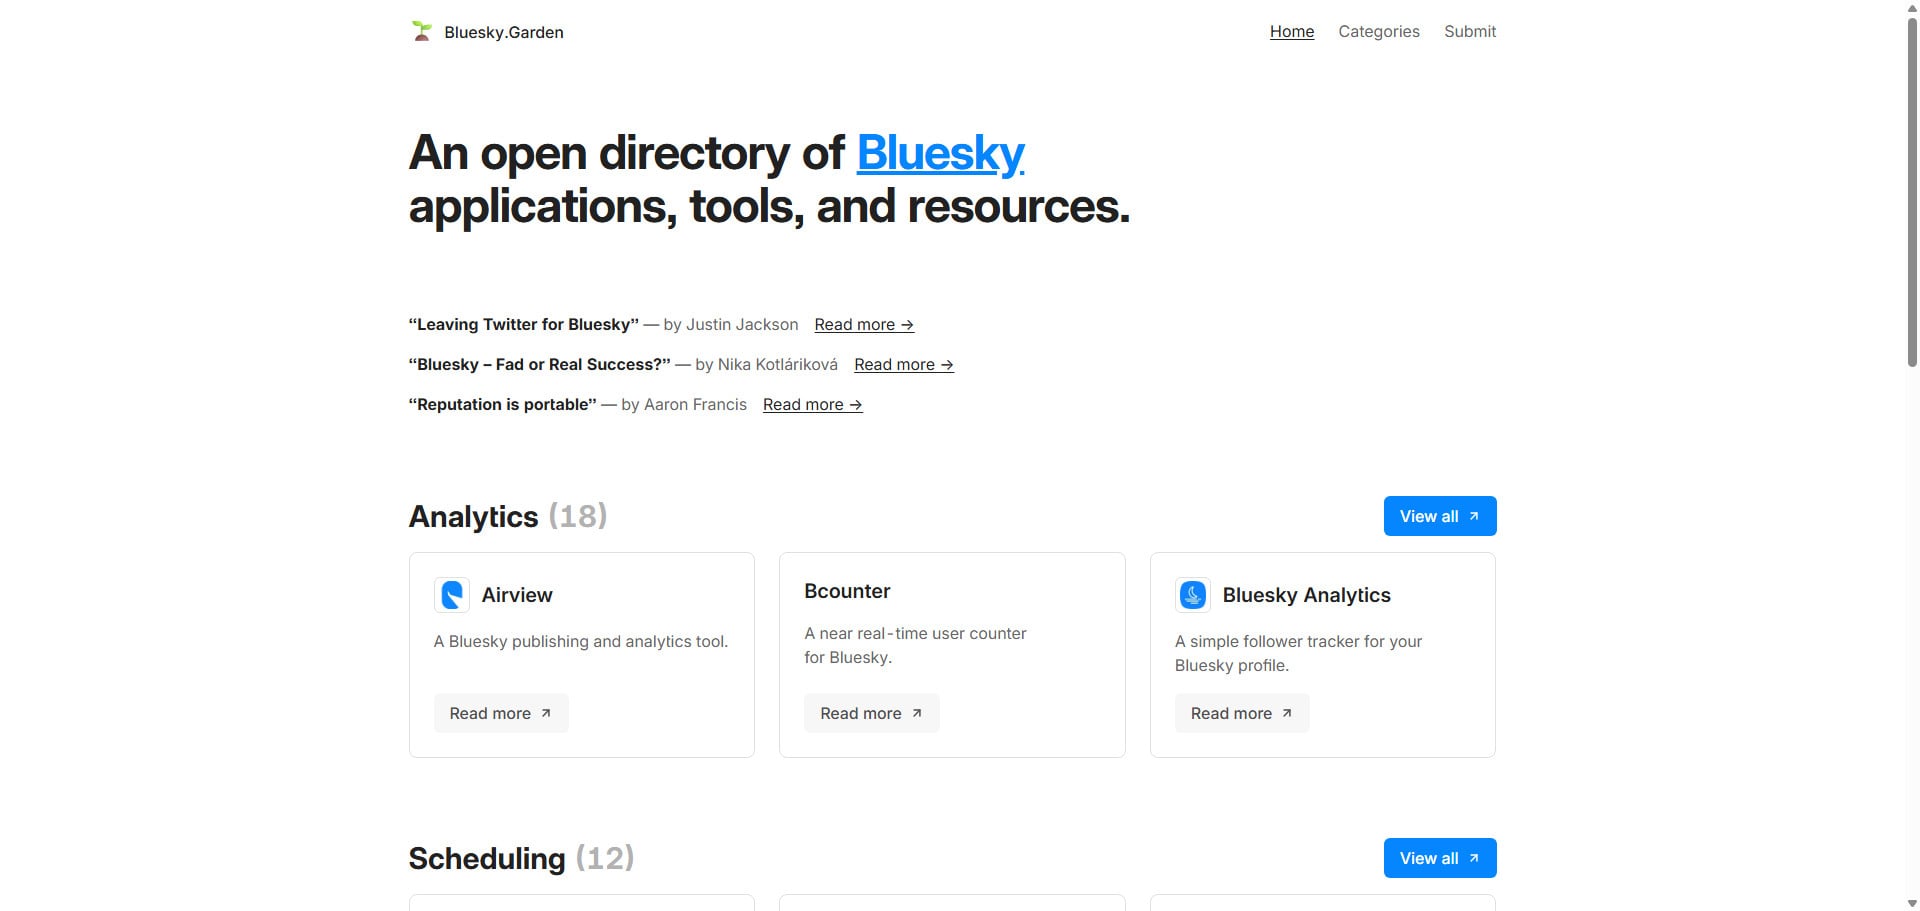This screenshot has width=1920, height=911.
Task: Read more about "Leaving Twitter for Bluesky"
Action: [864, 324]
